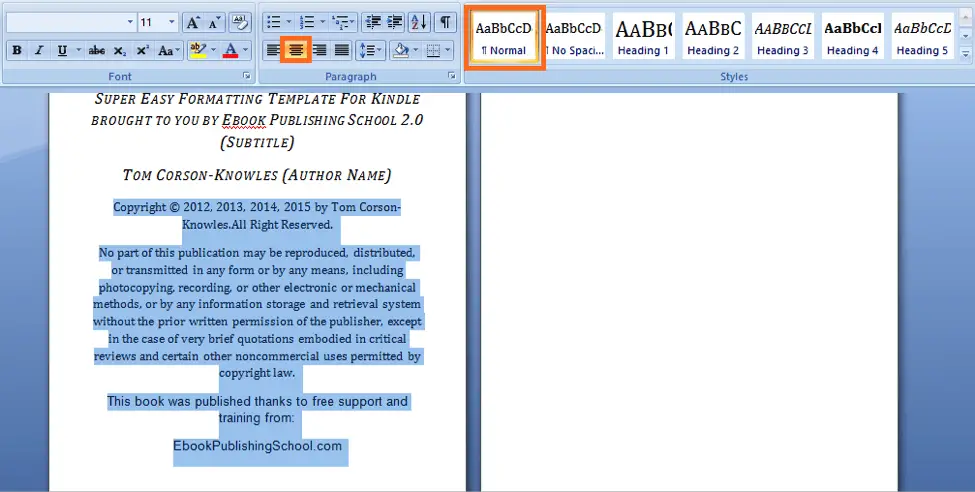Apply the Heading 3 style
The width and height of the screenshot is (975, 492).
coord(783,37)
